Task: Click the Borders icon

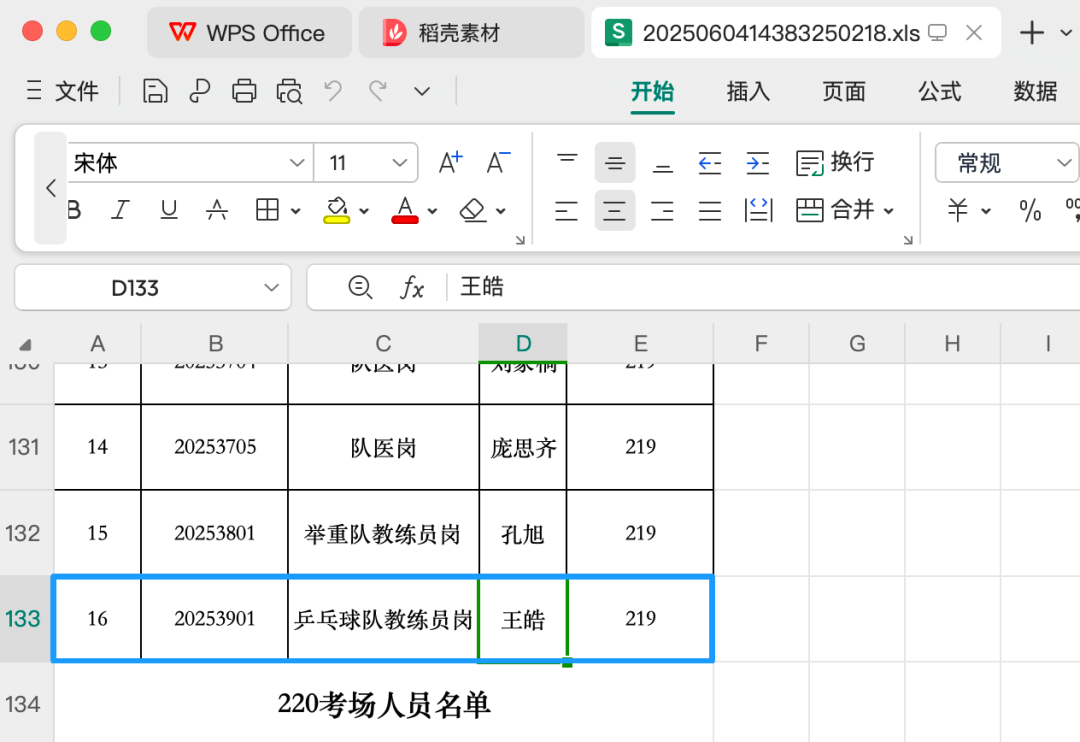Action: [267, 210]
